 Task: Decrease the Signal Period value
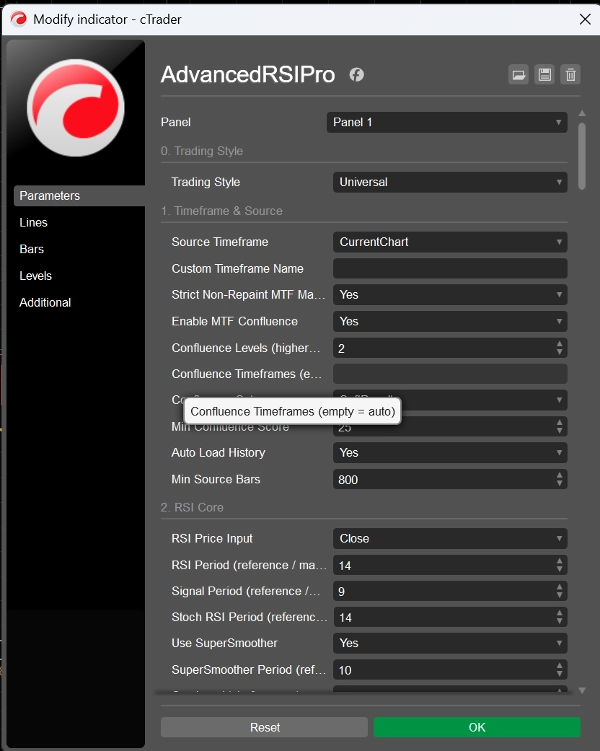pos(559,596)
